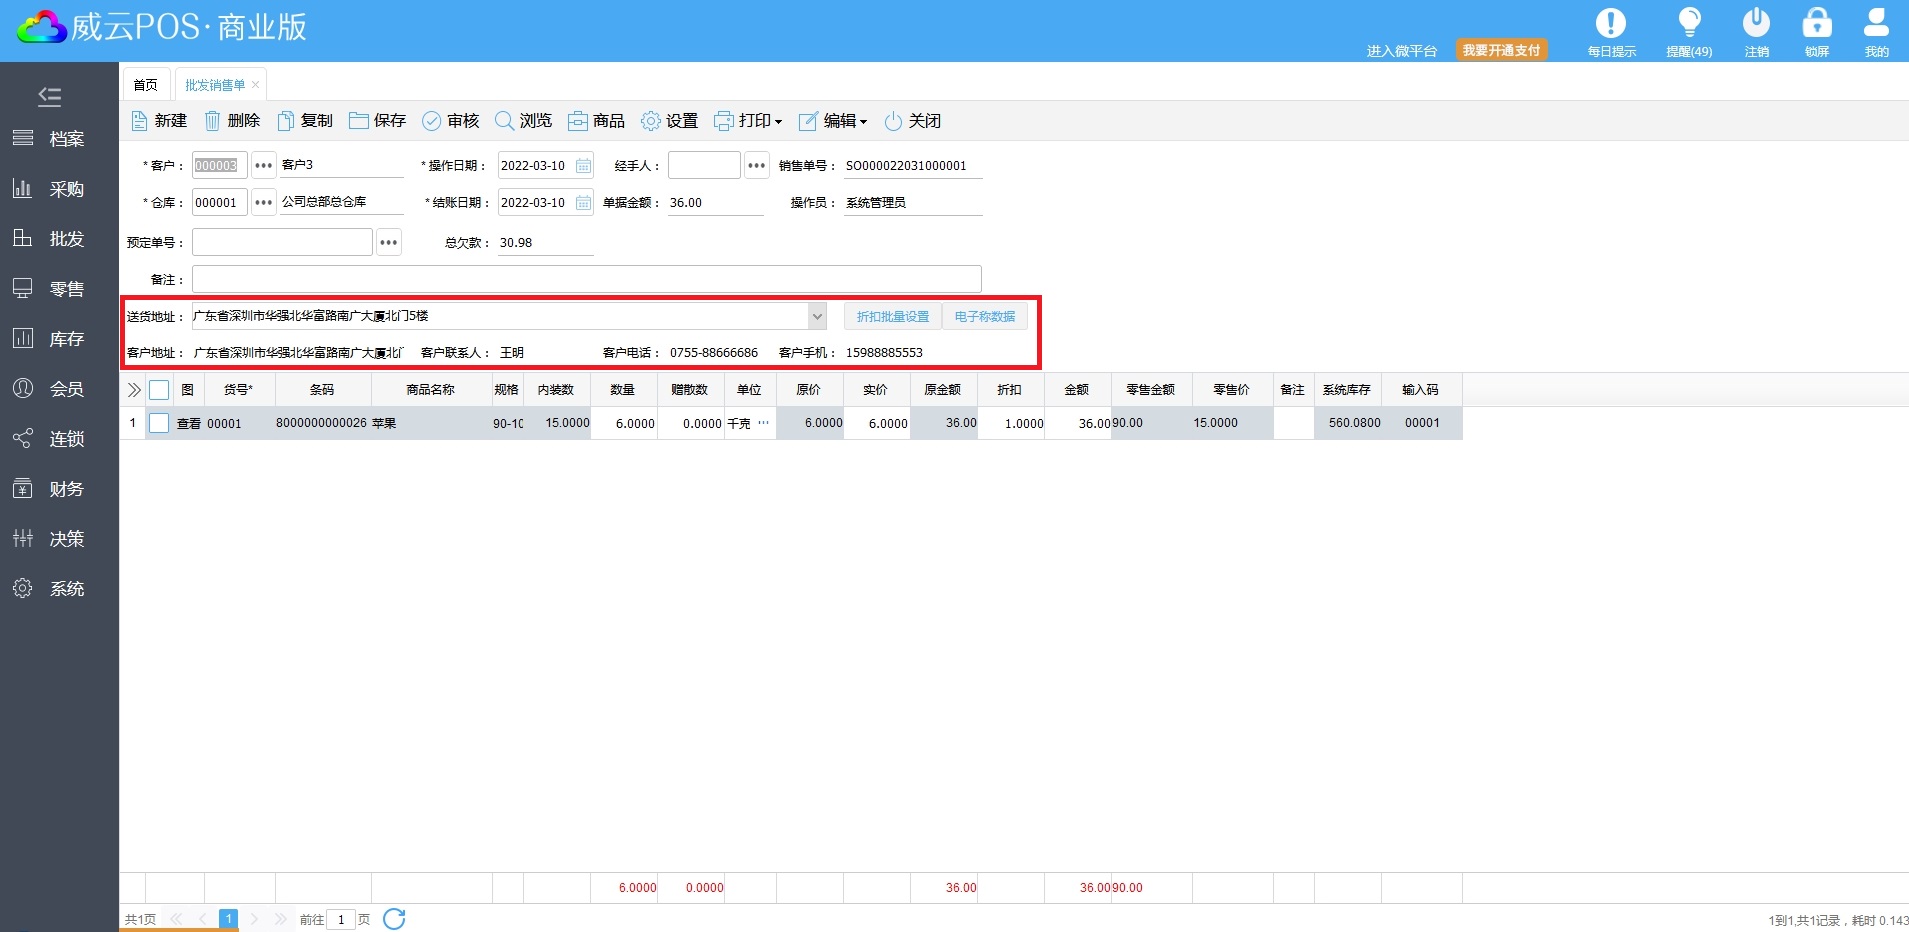Expand the 送货地址 address dropdown

pos(817,316)
